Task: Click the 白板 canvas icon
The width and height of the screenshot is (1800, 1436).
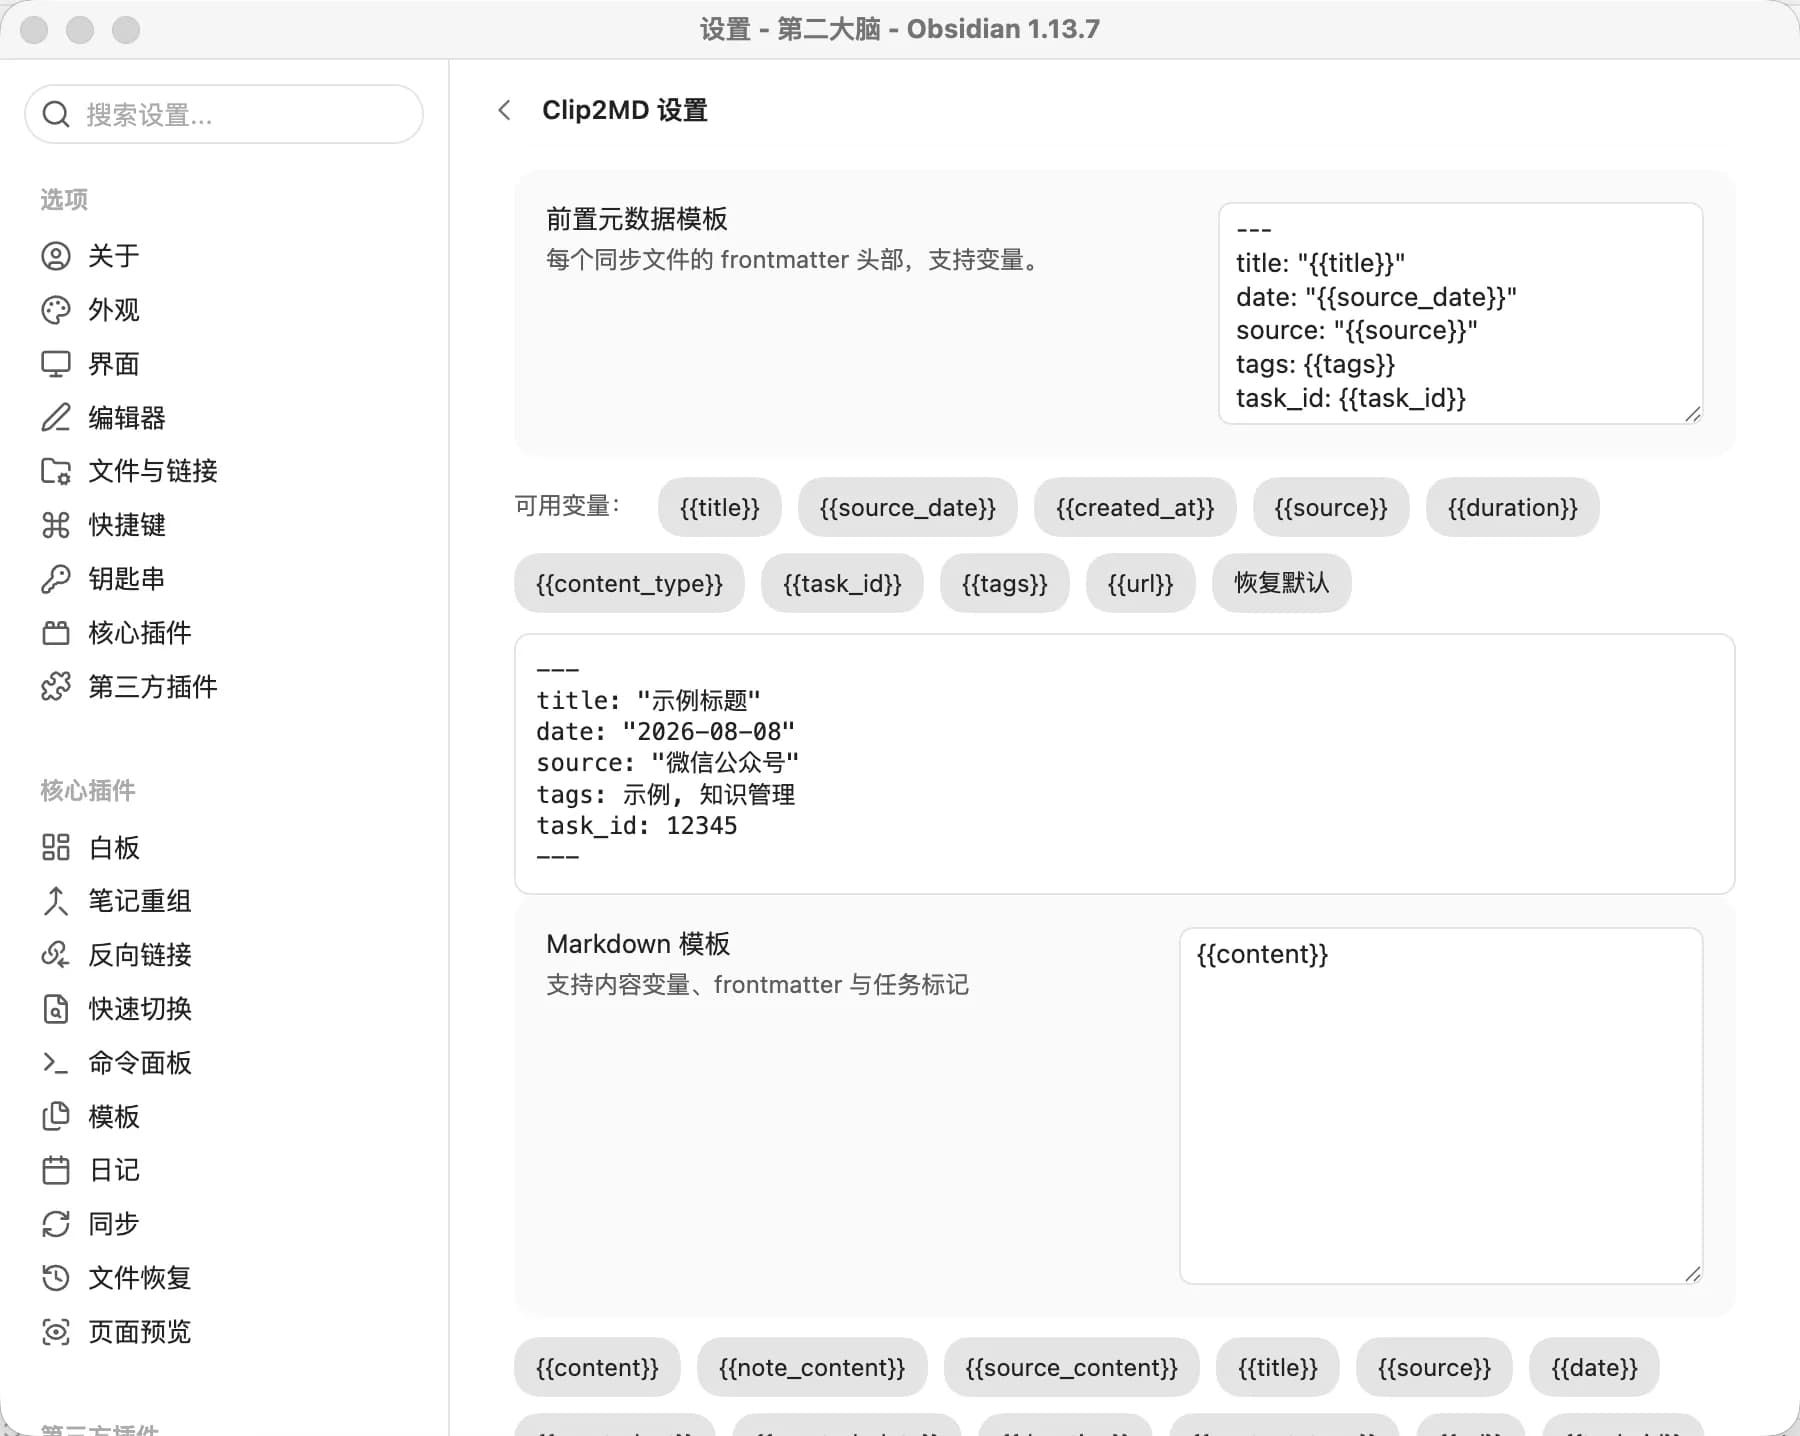Action: pos(56,848)
